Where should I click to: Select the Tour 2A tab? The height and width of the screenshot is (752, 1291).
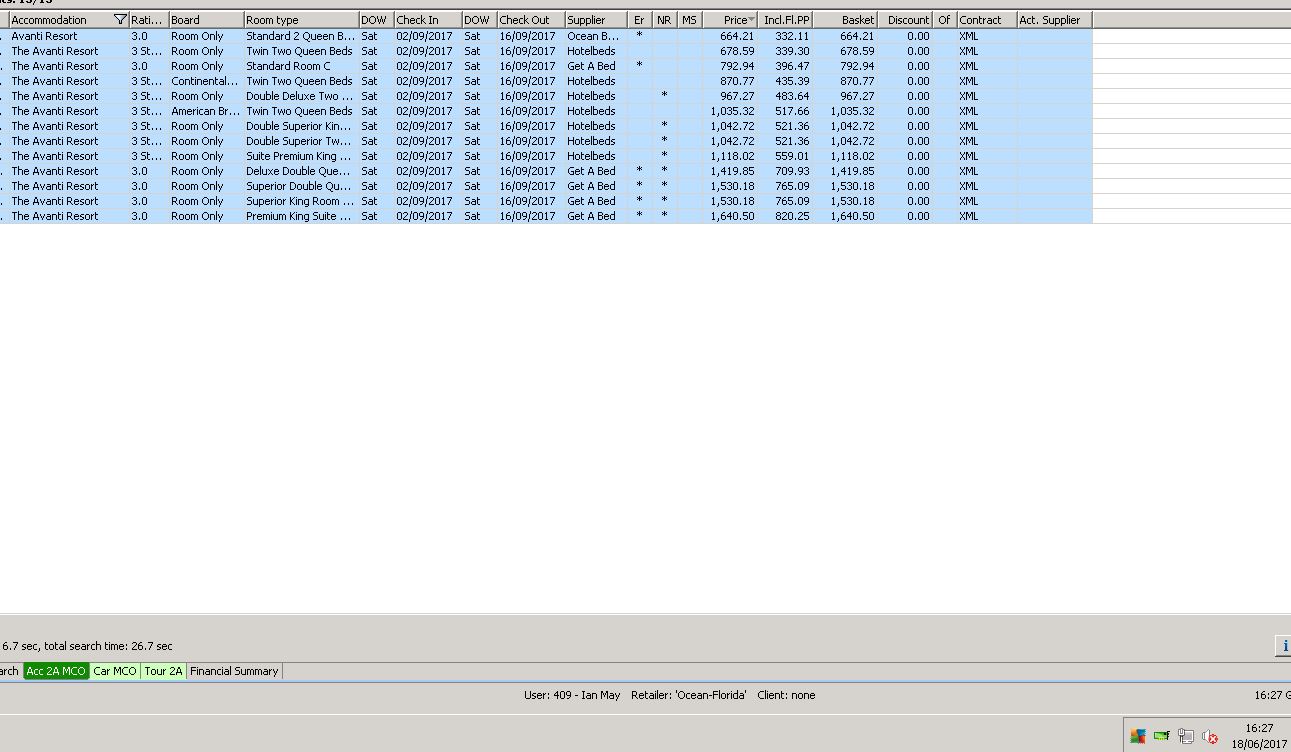[164, 671]
